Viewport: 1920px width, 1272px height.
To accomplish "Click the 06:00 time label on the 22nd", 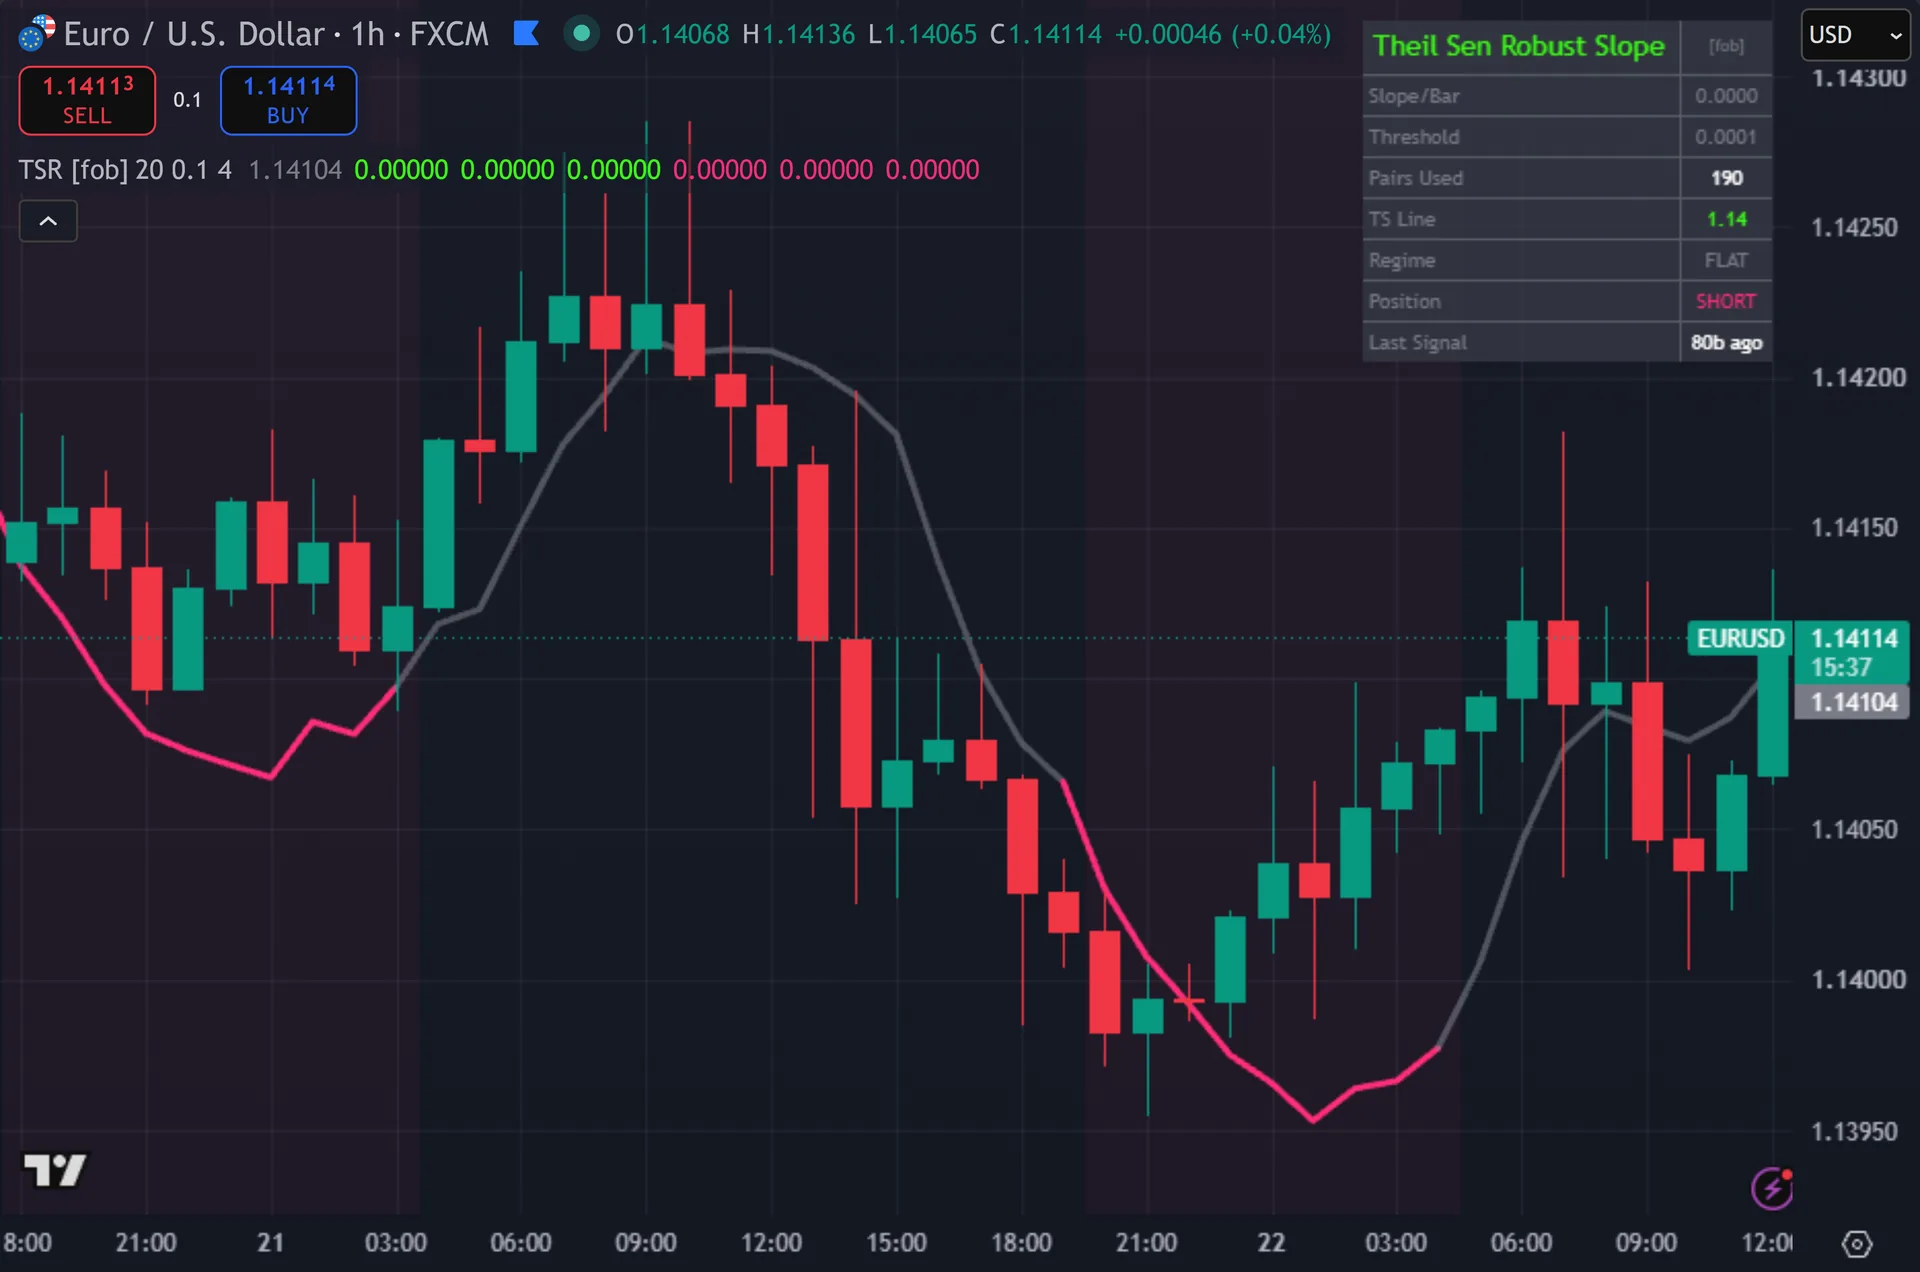I will [1521, 1243].
